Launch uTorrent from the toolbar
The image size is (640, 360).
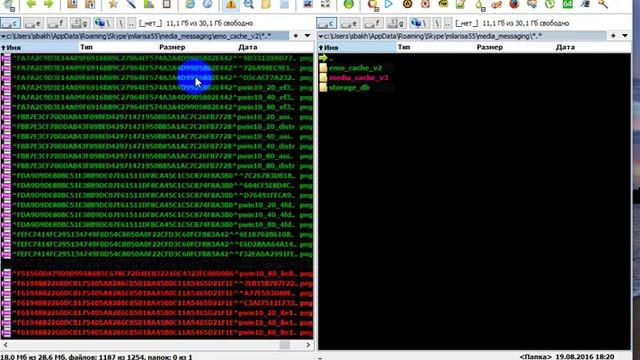(550, 4)
